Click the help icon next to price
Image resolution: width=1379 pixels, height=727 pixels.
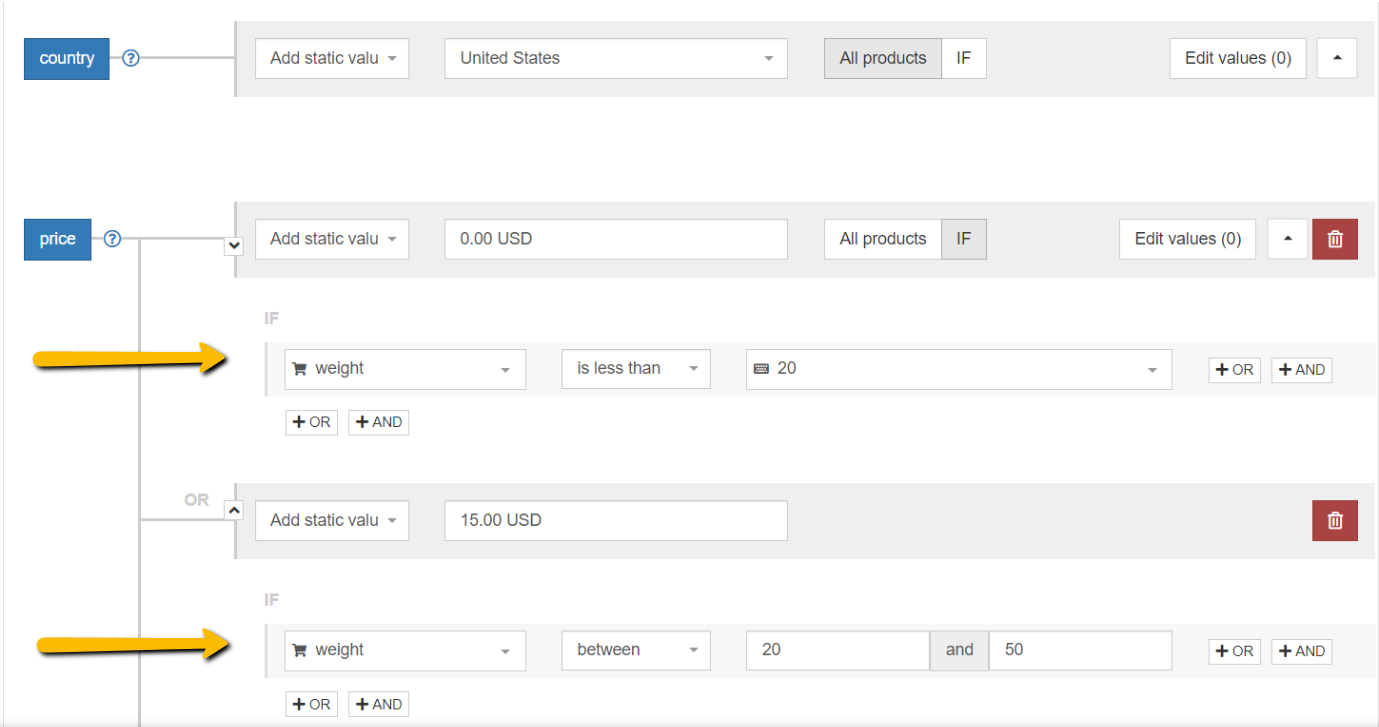(x=112, y=239)
